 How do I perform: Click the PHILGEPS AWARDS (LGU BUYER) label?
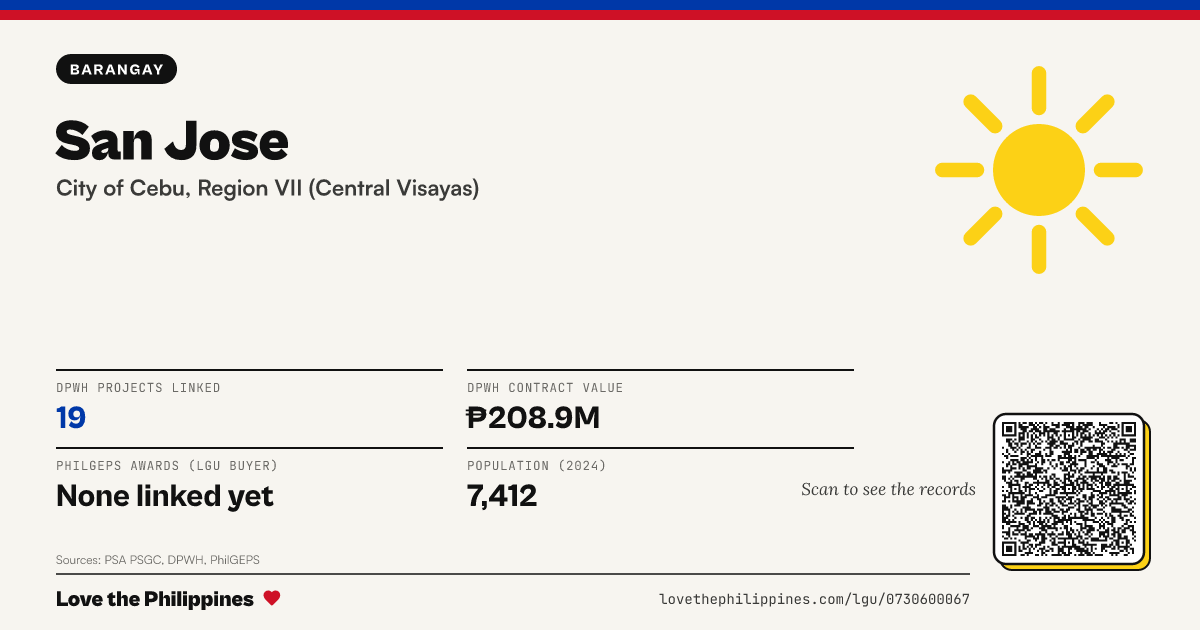tap(167, 466)
